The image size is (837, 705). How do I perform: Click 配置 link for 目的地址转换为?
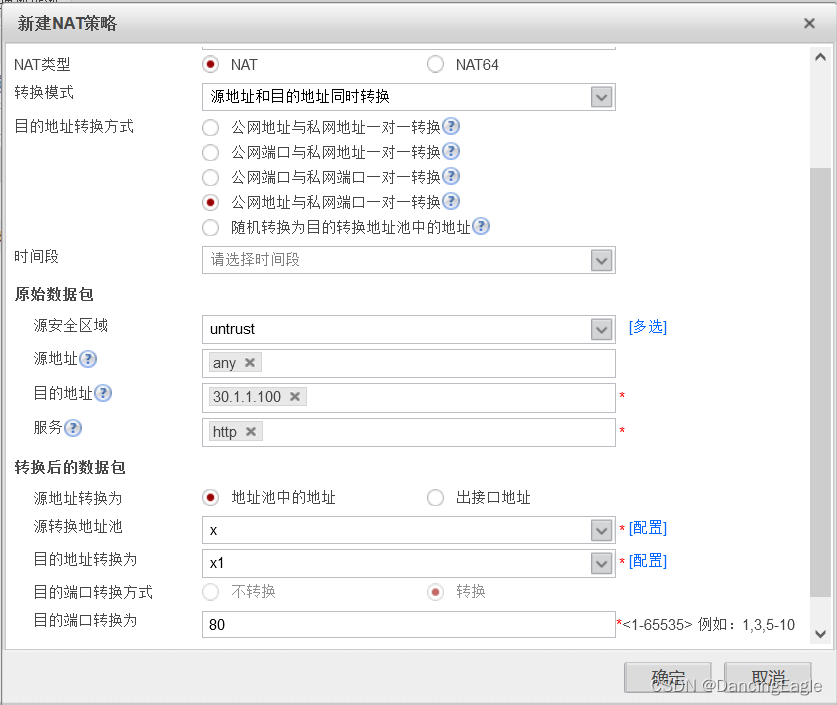[x=648, y=561]
